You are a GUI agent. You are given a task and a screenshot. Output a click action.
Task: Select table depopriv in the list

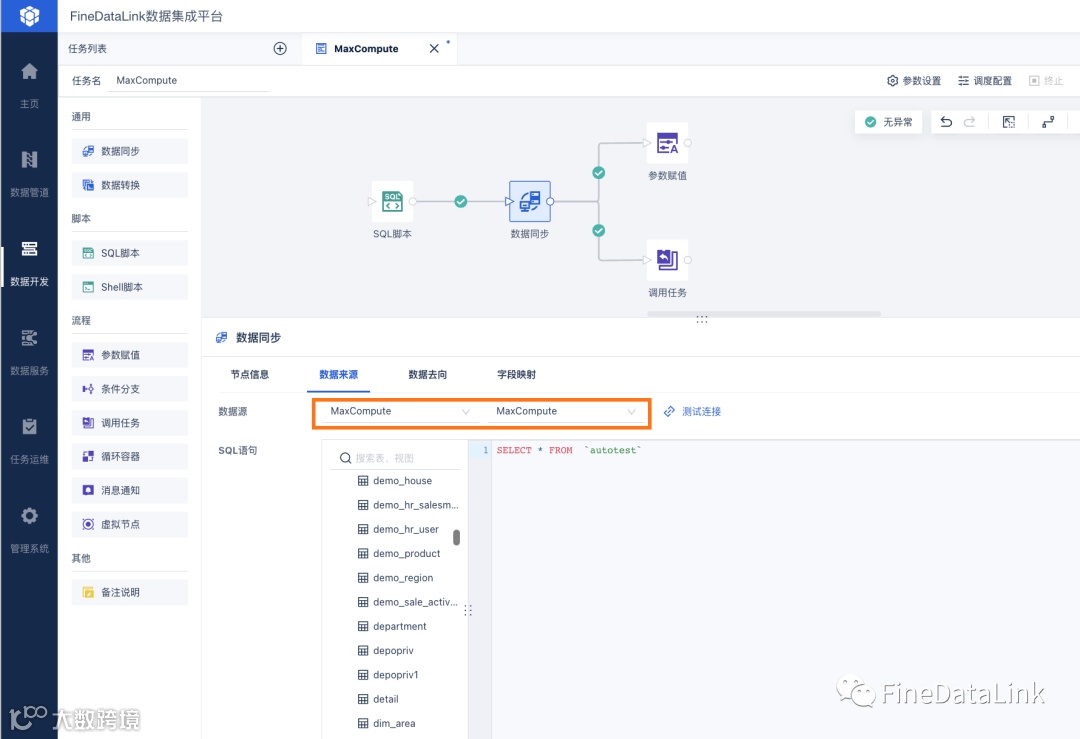click(386, 650)
